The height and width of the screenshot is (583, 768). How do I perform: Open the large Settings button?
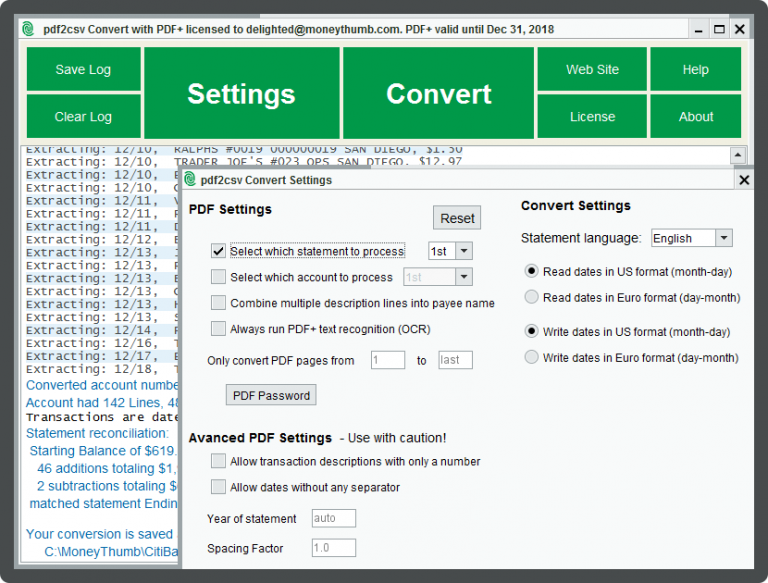click(241, 93)
